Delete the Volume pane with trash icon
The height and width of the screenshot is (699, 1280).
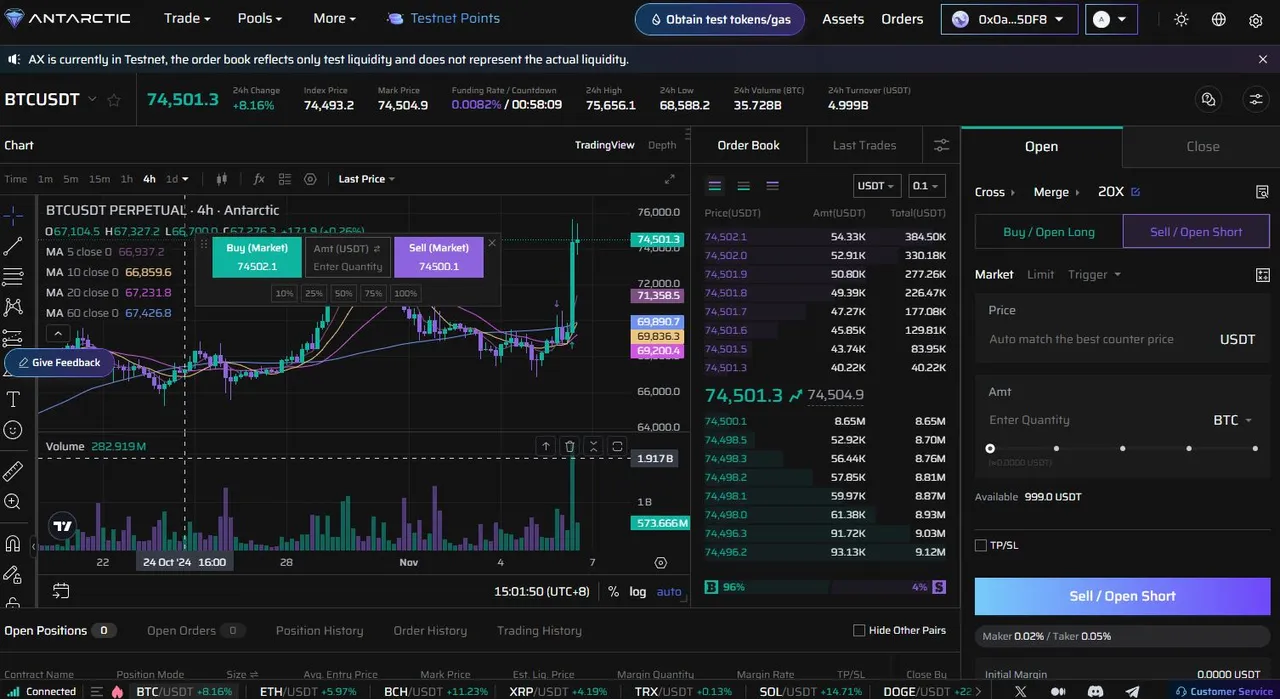[x=569, y=446]
